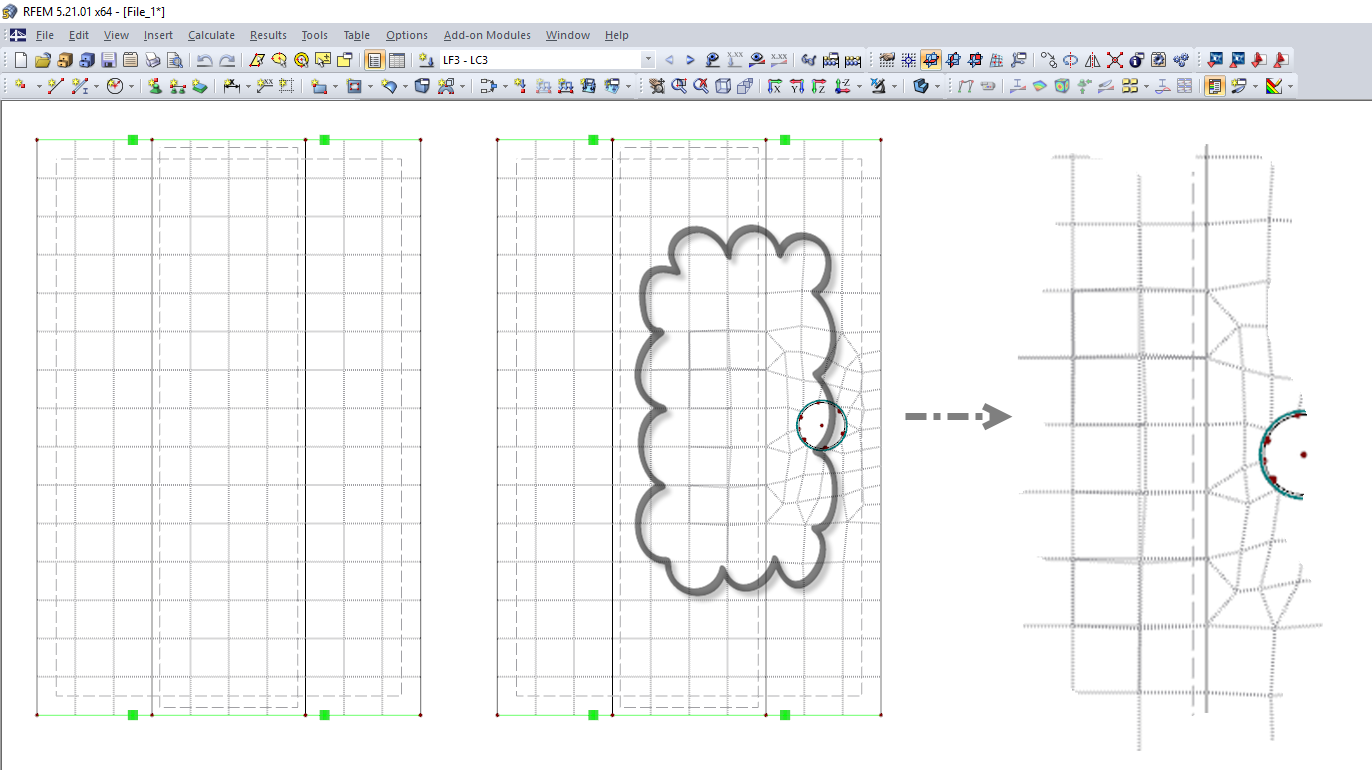Viewport: 1372px width, 770px height.
Task: Open the LF3 - LC3 load case dropdown
Action: (x=649, y=59)
